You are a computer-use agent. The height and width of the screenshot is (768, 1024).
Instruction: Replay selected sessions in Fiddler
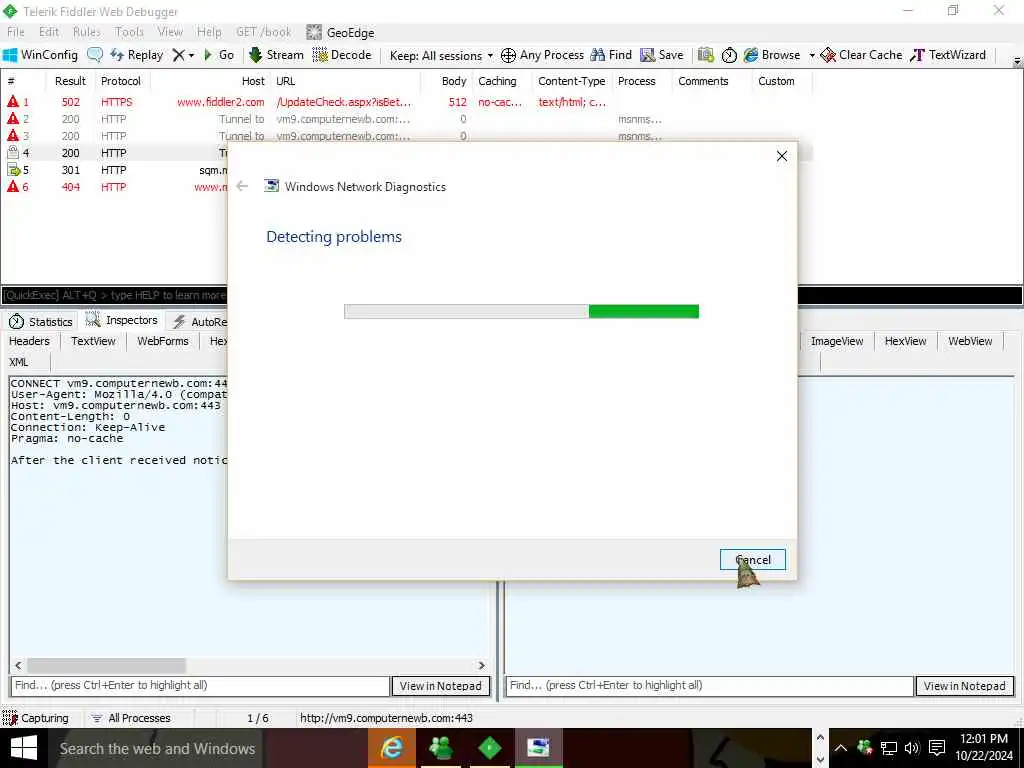point(136,55)
